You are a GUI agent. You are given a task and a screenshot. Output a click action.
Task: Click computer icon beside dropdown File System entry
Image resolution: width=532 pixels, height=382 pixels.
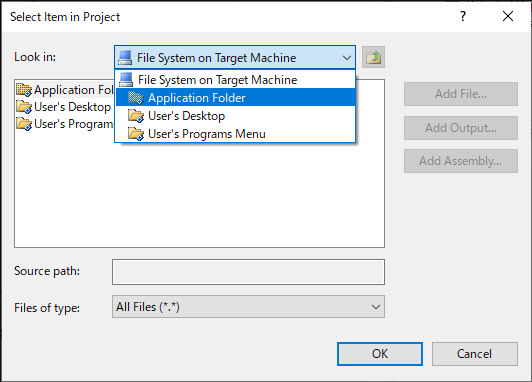(x=126, y=80)
